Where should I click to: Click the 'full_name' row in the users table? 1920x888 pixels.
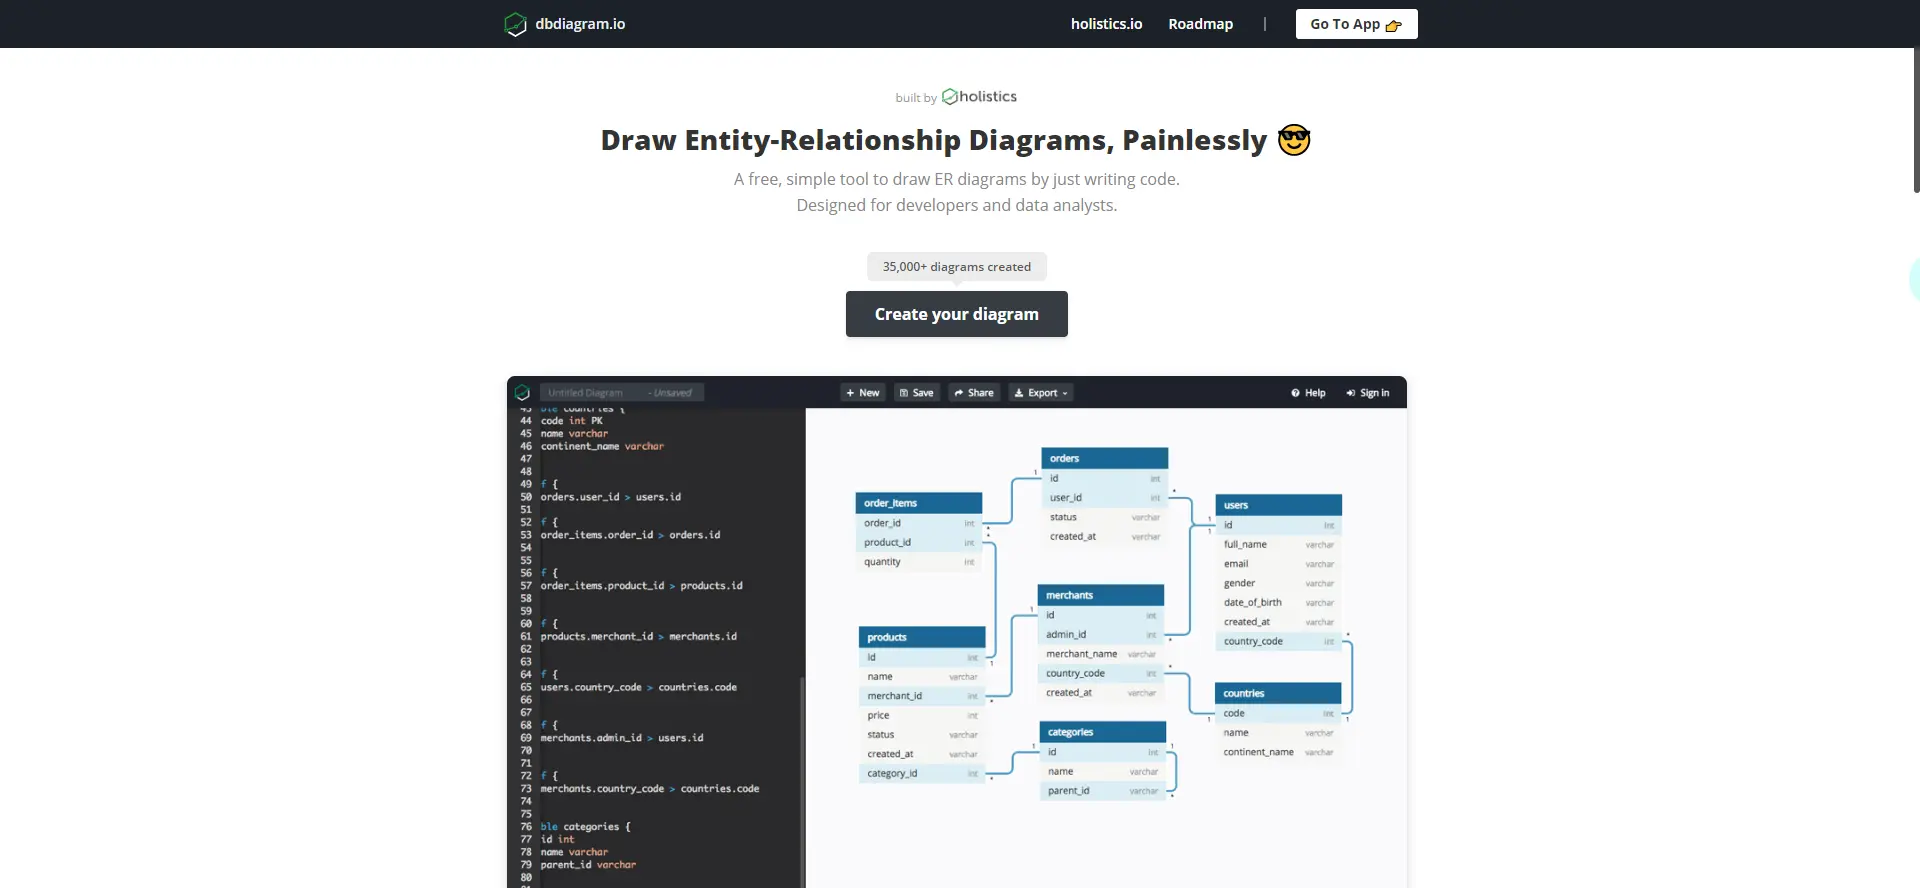click(x=1279, y=545)
